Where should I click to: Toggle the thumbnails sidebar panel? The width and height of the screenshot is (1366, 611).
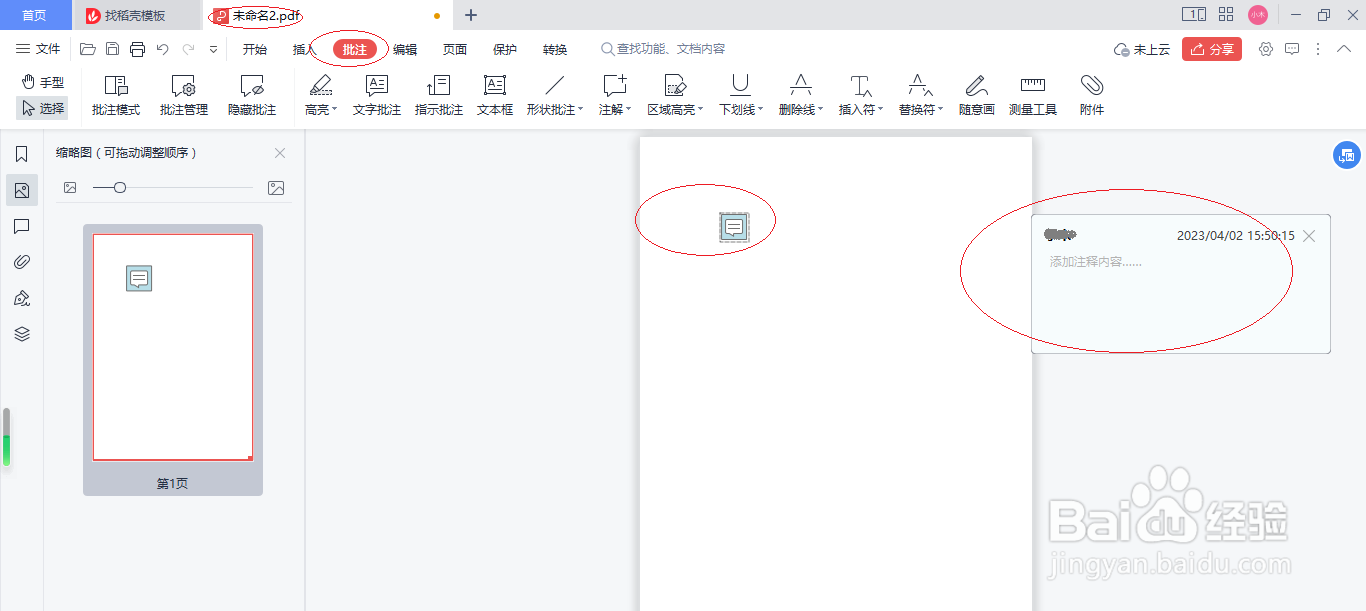click(x=22, y=190)
